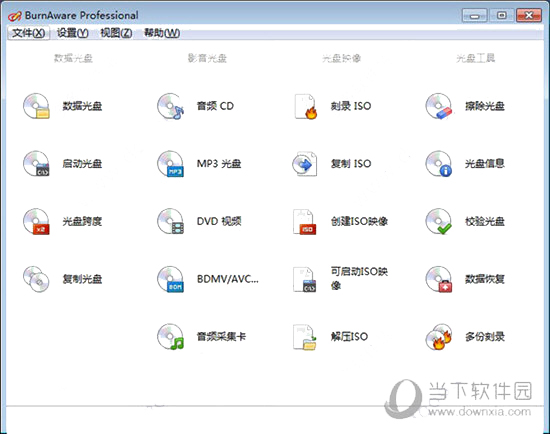Minimize the BurnAware Professional window
The width and height of the screenshot is (550, 434).
475,15
